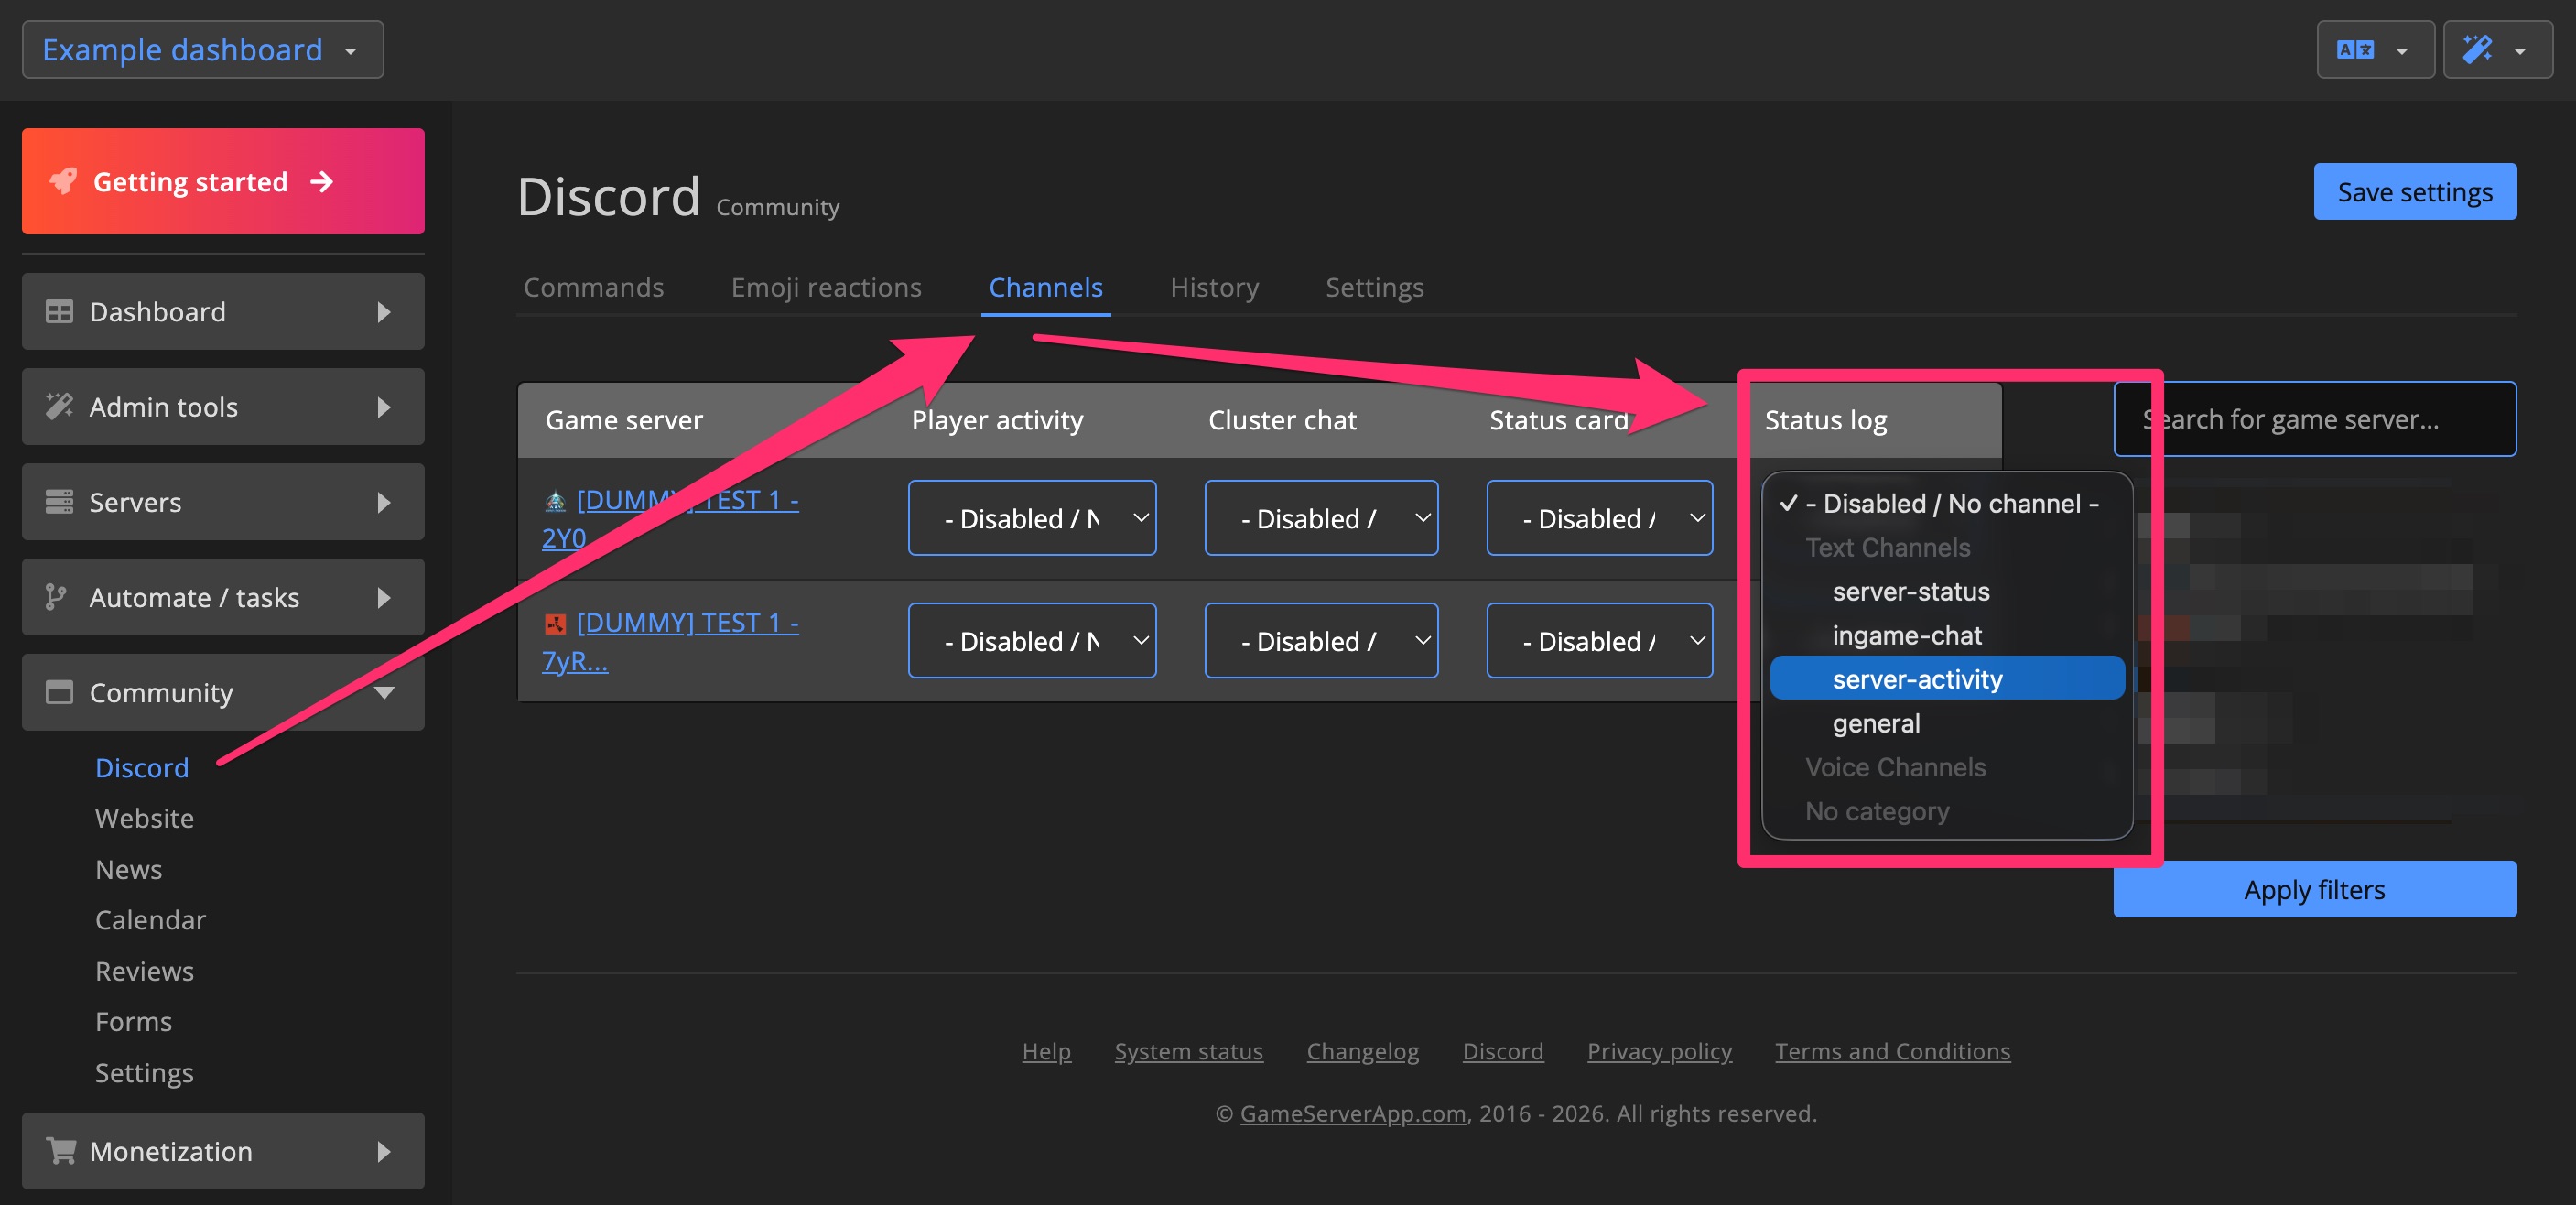Viewport: 2576px width, 1205px height.
Task: Click the Automate / tasks branch icon
Action: point(56,597)
